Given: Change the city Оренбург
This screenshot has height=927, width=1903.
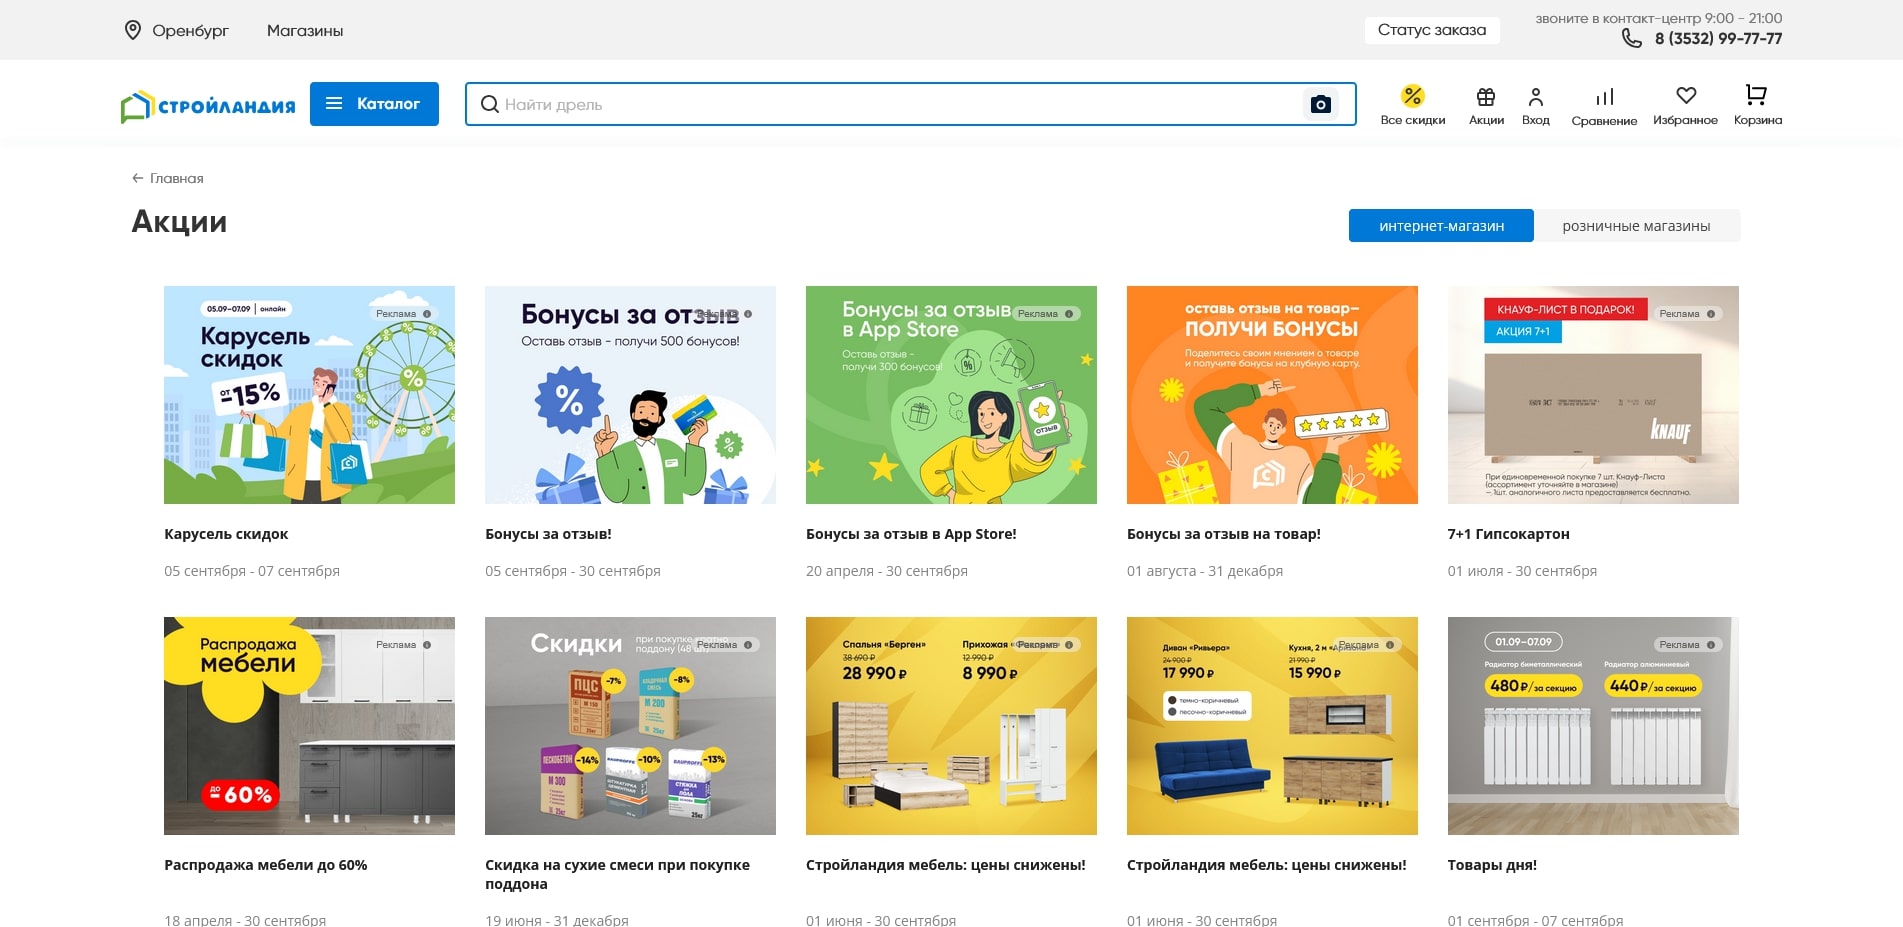Looking at the screenshot, I should [177, 31].
